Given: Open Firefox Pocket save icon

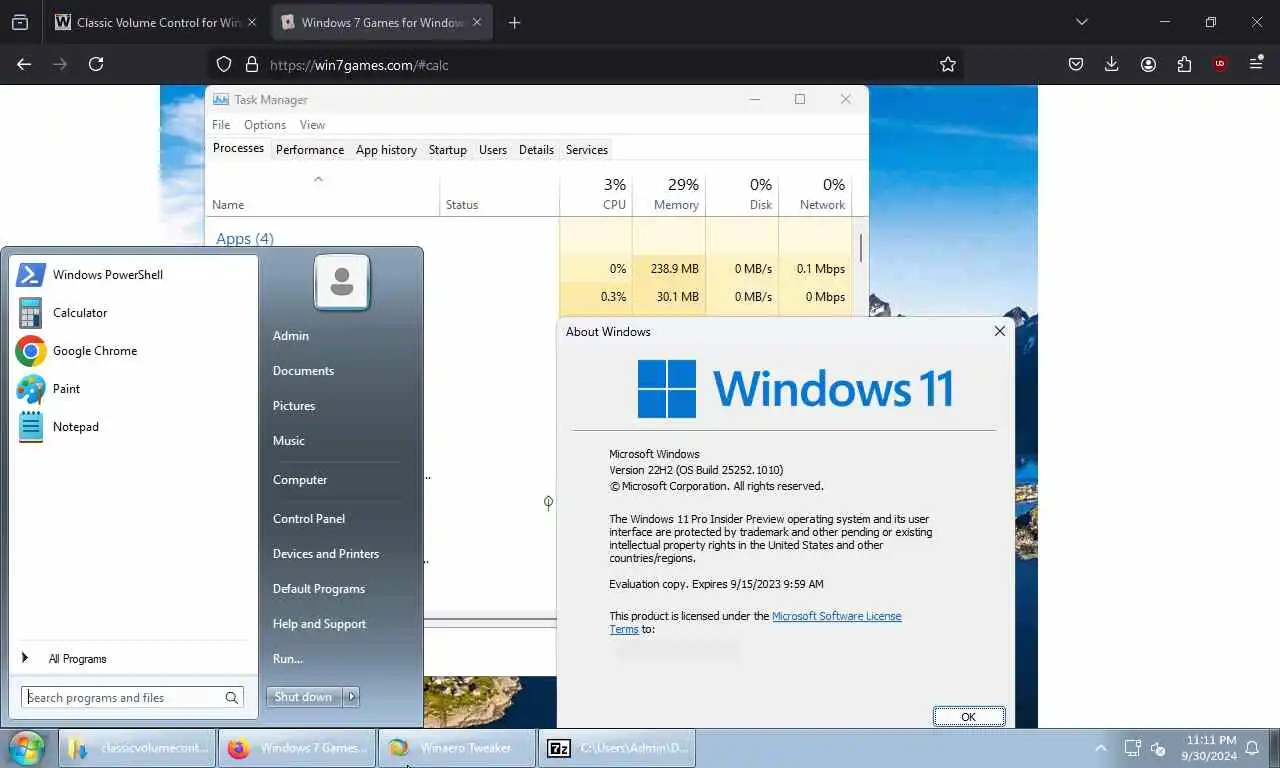Looking at the screenshot, I should (x=1076, y=64).
